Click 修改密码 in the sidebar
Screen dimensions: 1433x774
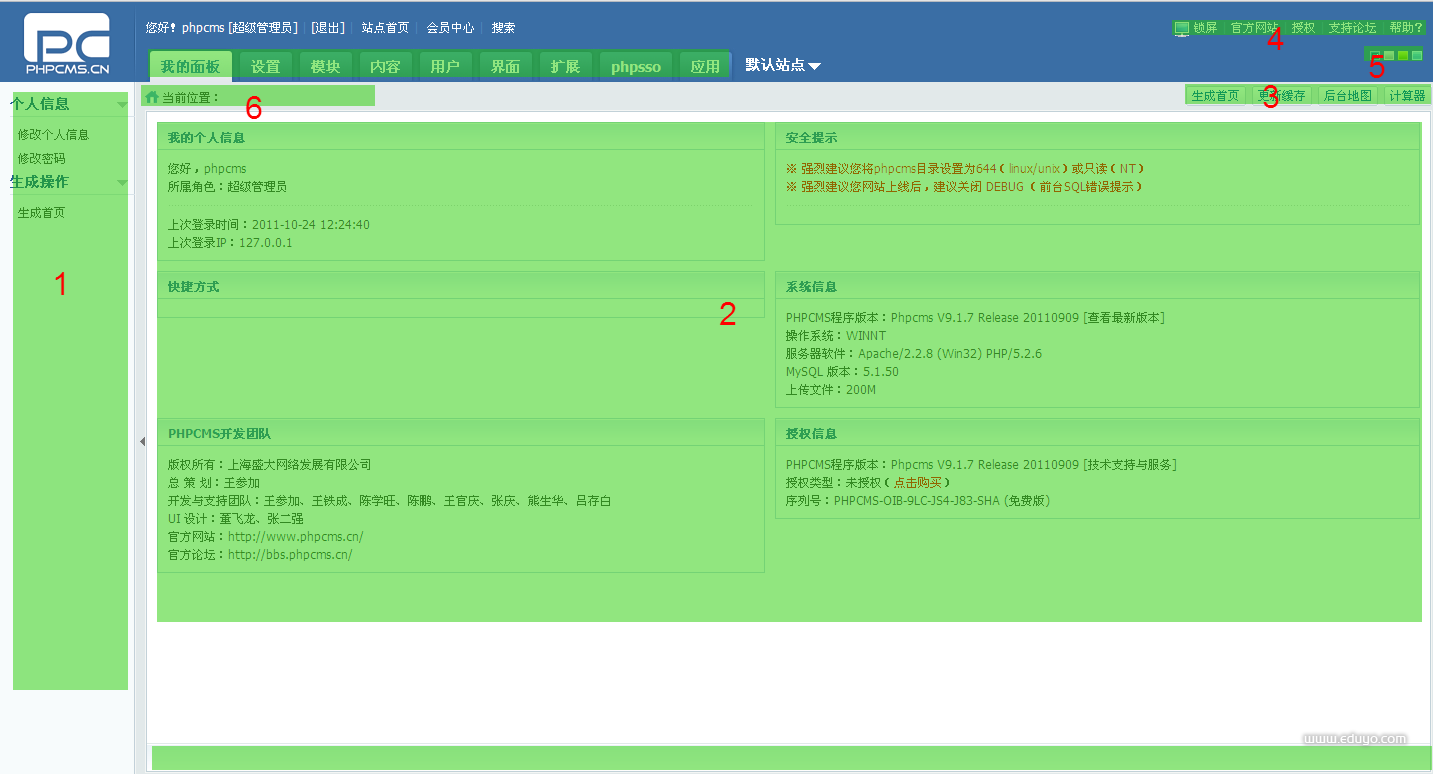(41, 158)
